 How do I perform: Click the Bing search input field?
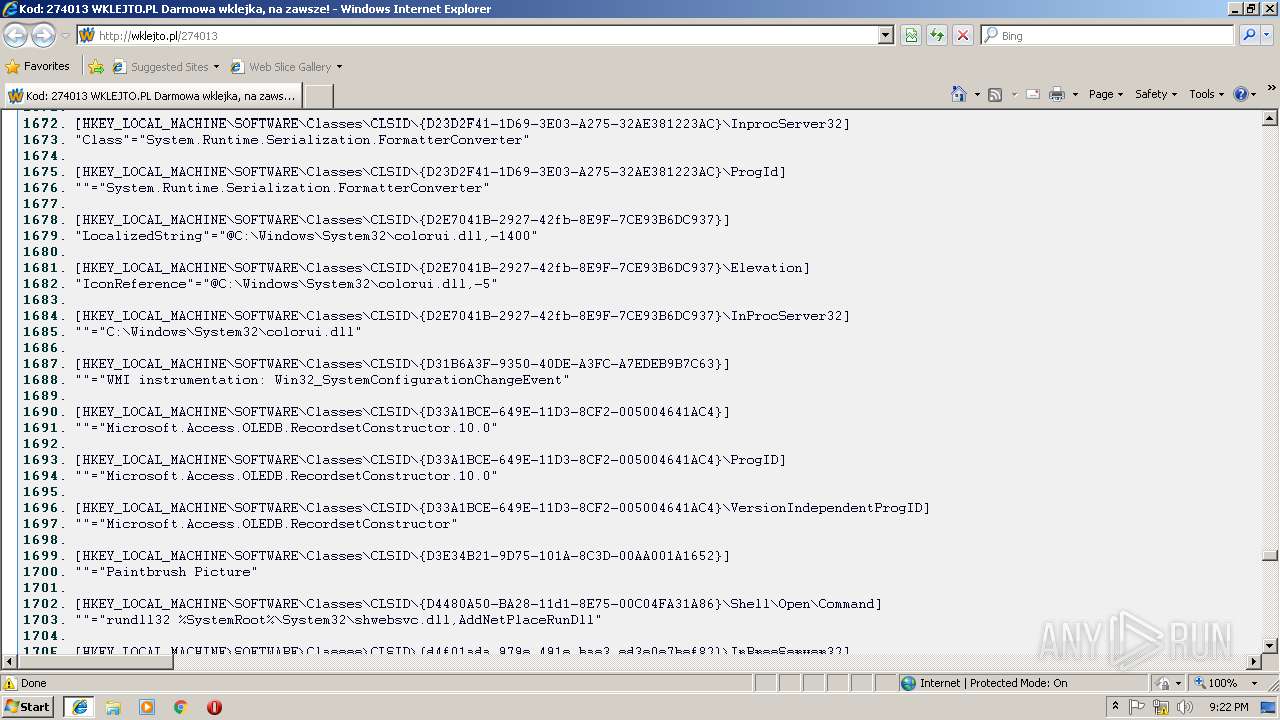pos(1115,35)
